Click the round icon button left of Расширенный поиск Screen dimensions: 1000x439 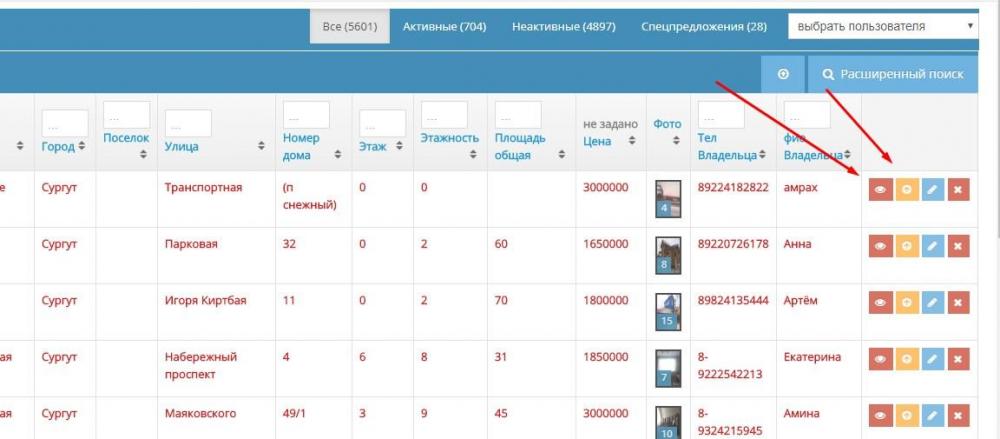point(784,74)
